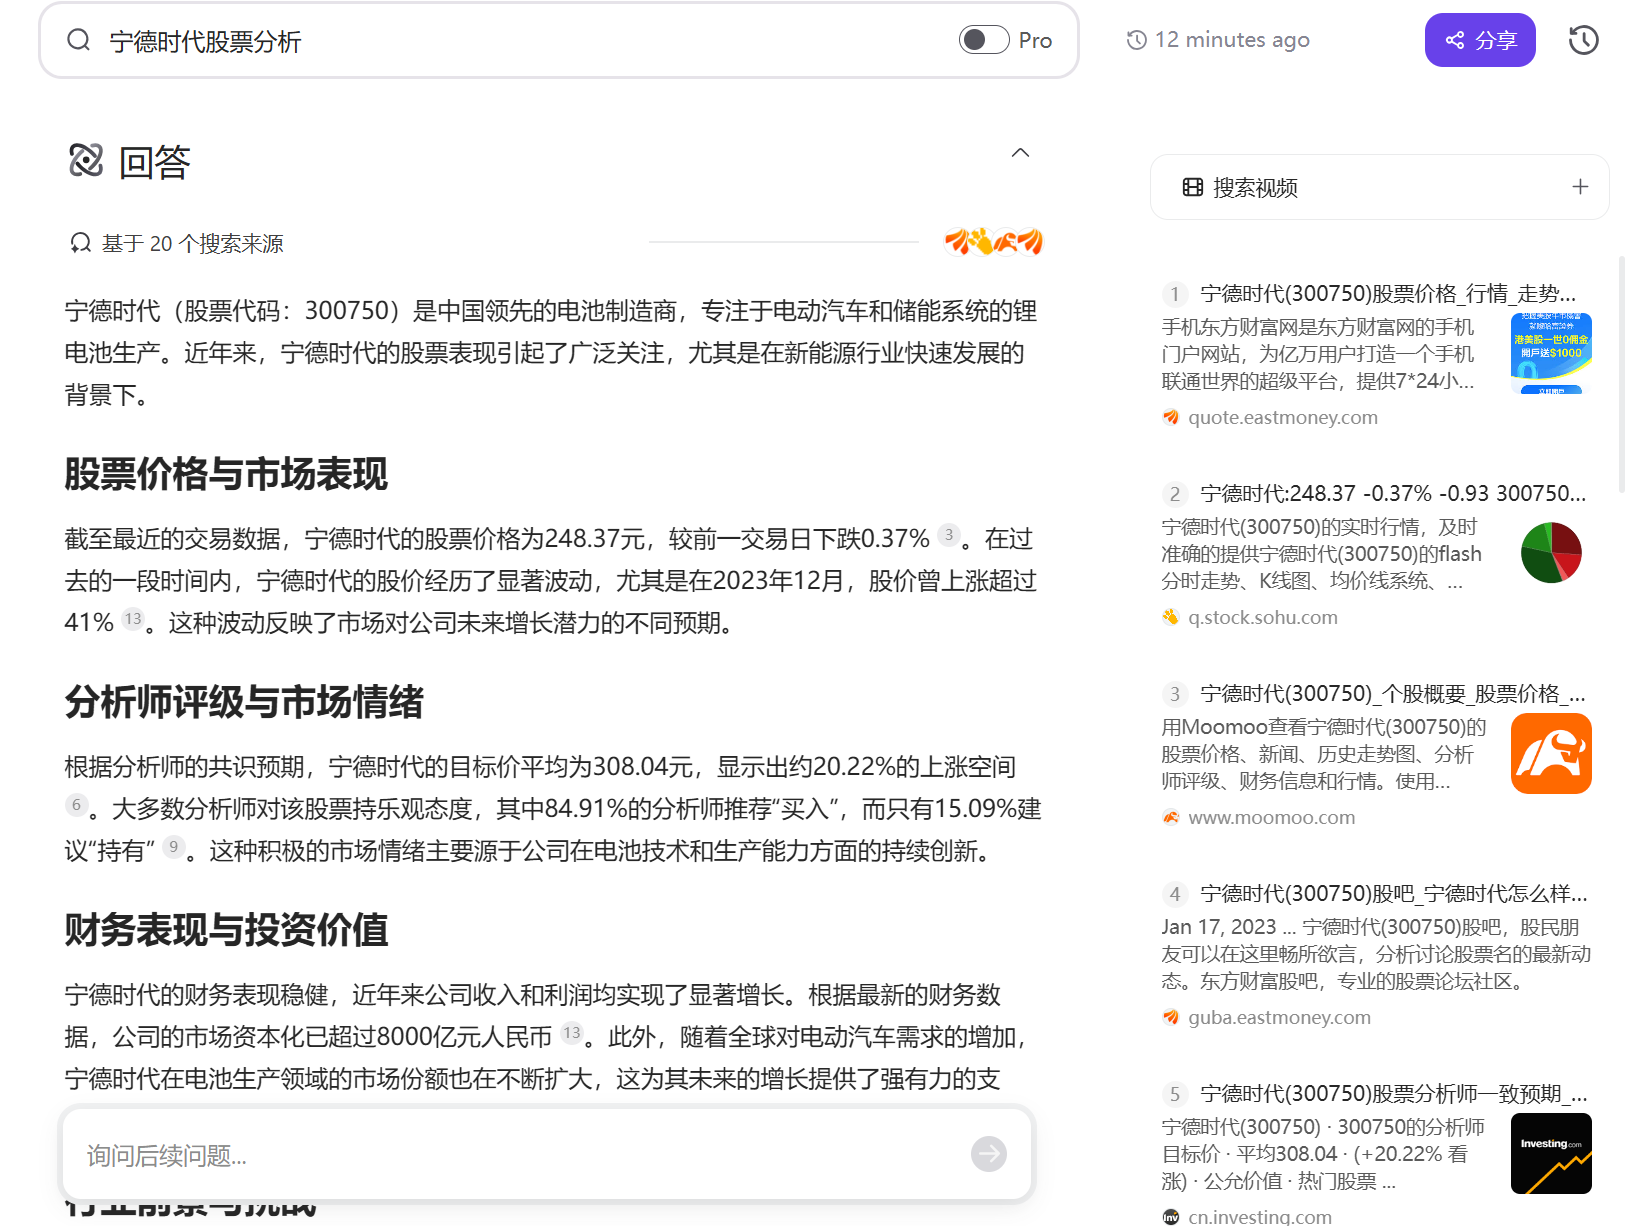
Task: Open citation 3 after 下跌0.37%
Action: (949, 535)
